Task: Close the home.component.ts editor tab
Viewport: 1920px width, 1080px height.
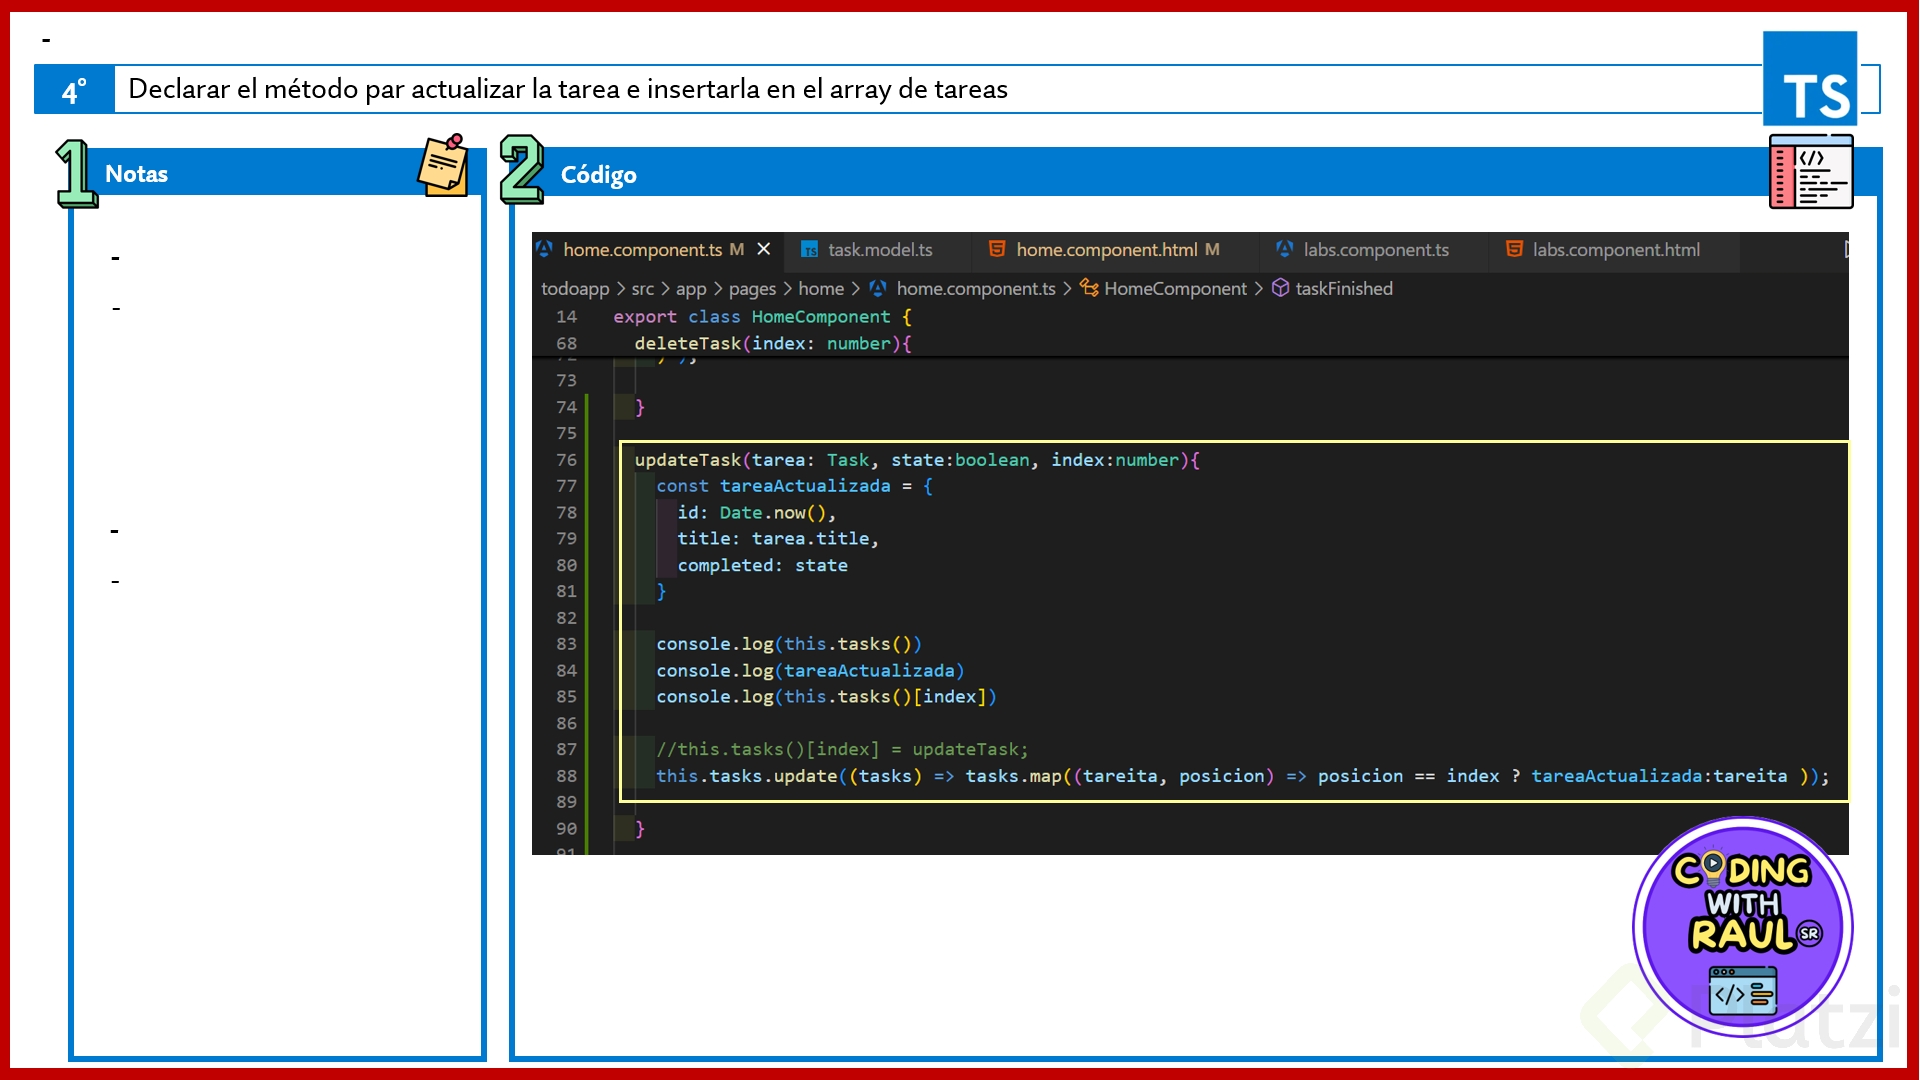Action: (764, 249)
